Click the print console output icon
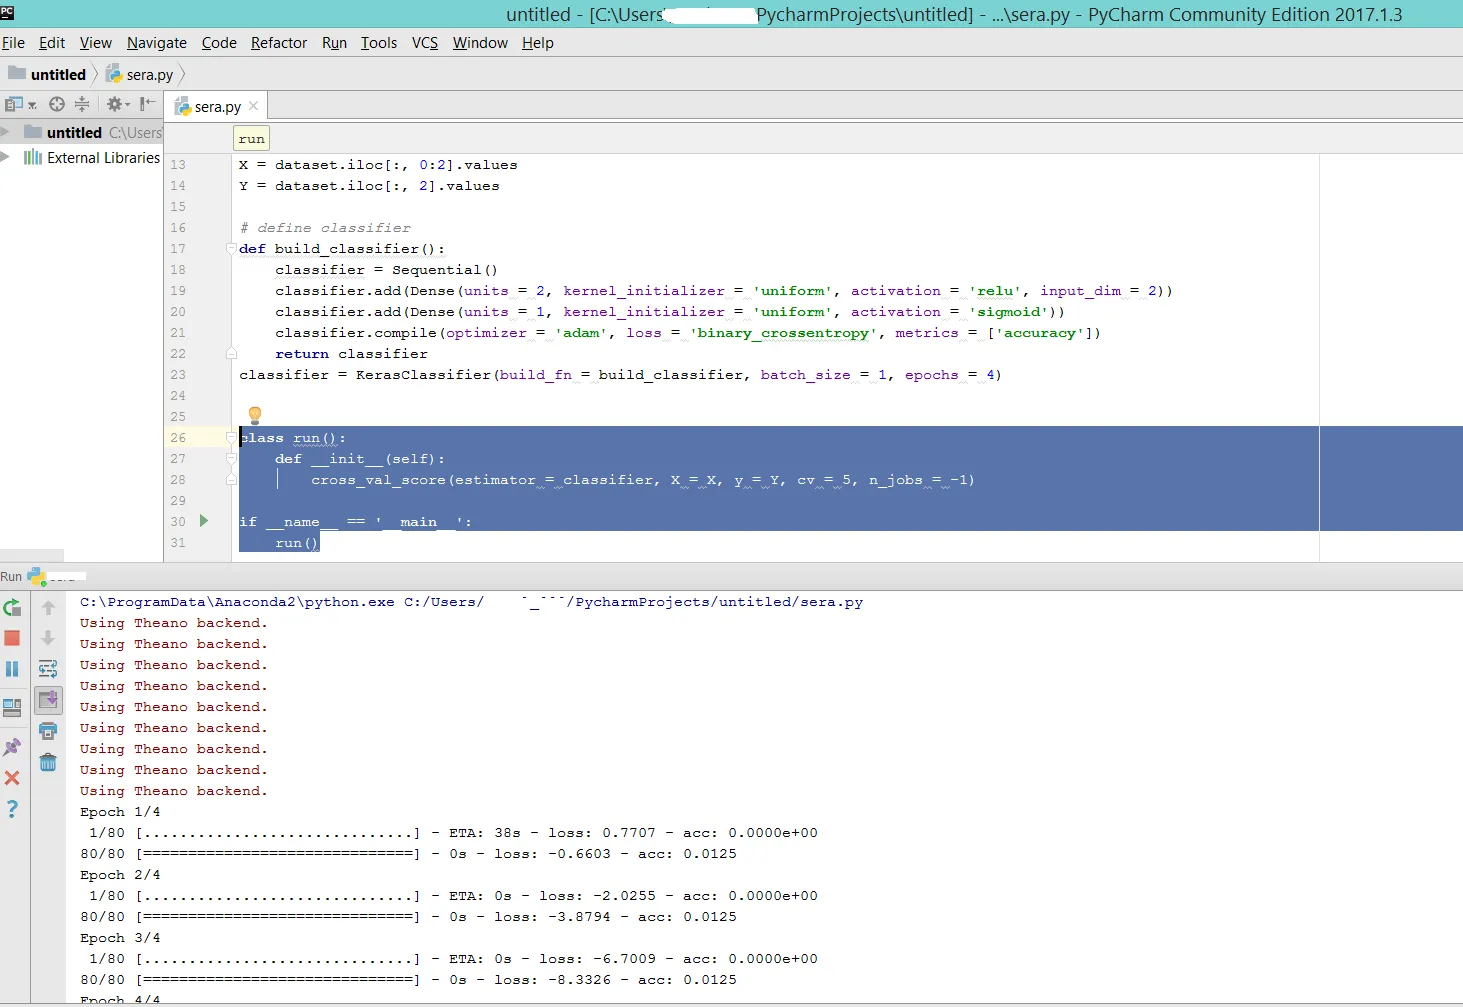This screenshot has width=1463, height=1007. (48, 731)
